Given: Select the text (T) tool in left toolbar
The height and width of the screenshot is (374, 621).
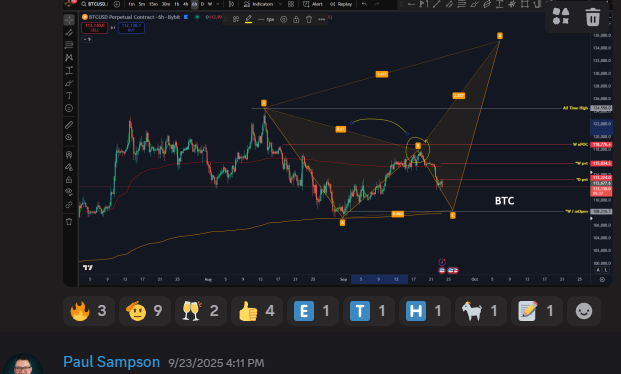Looking at the screenshot, I should (x=69, y=95).
